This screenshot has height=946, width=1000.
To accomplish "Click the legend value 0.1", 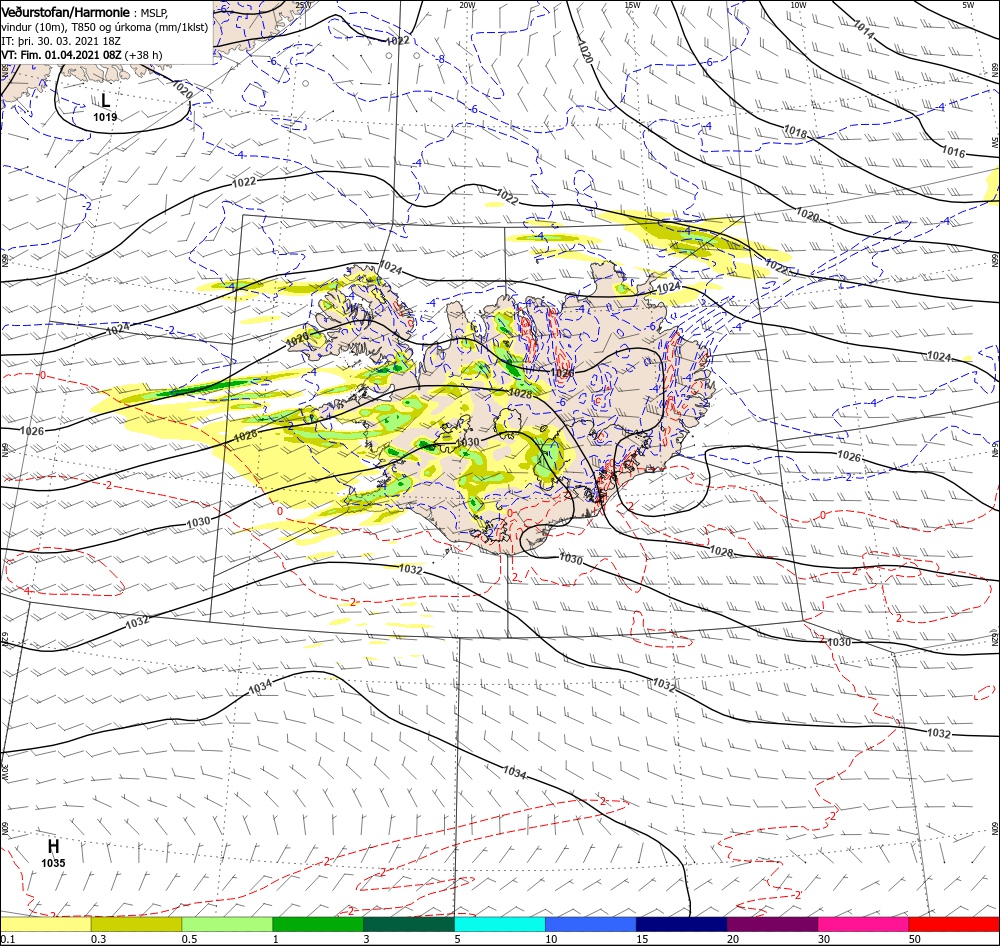I will 7,939.
